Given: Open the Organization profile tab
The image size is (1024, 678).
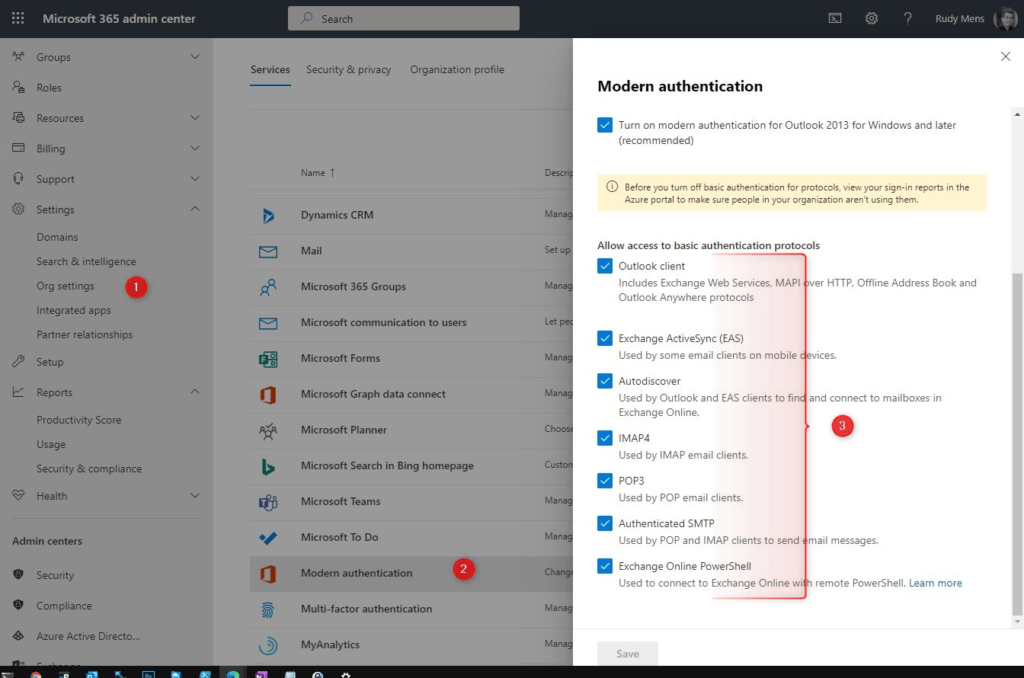Looking at the screenshot, I should 457,69.
